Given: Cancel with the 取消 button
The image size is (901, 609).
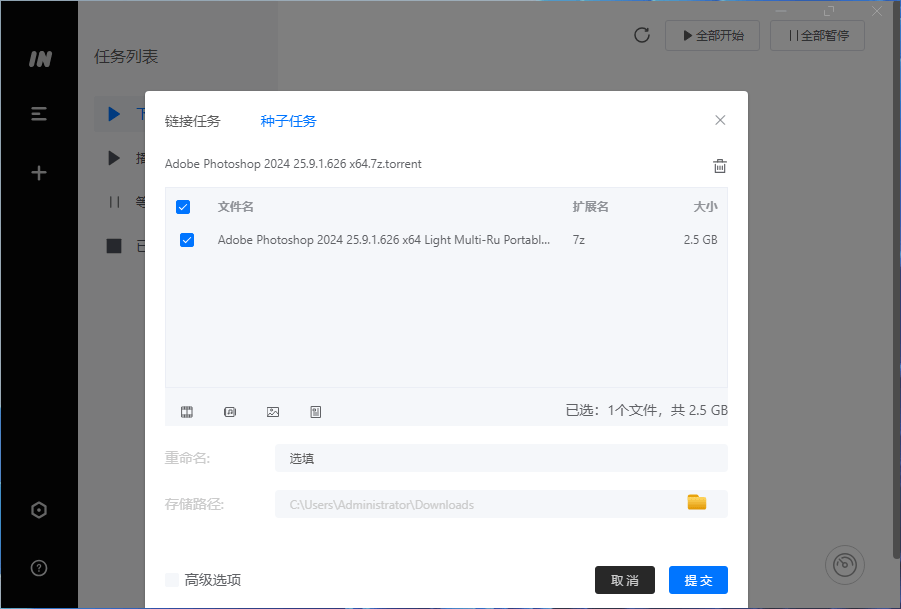Looking at the screenshot, I should pyautogui.click(x=625, y=580).
